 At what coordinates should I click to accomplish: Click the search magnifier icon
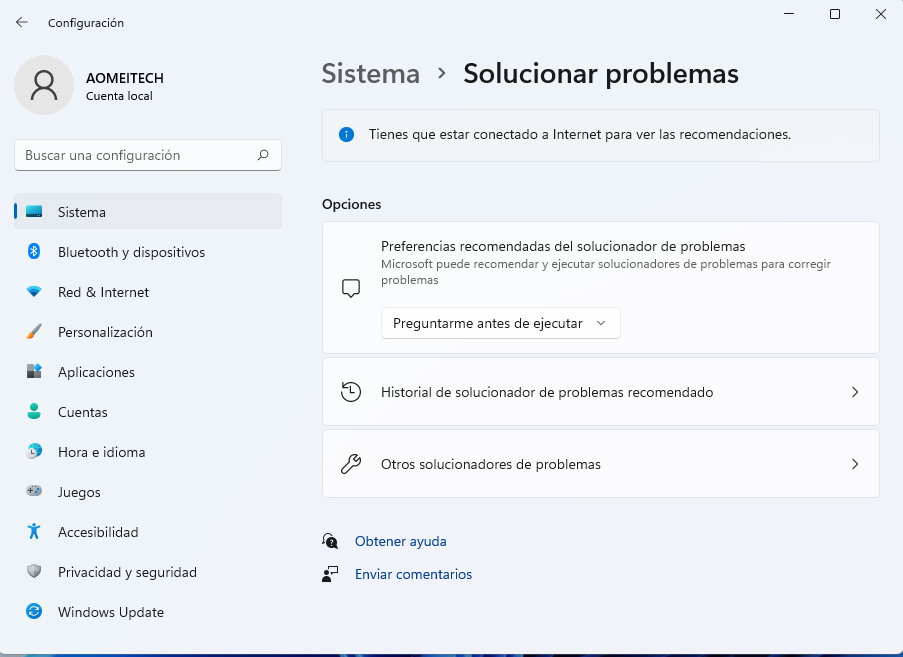263,155
